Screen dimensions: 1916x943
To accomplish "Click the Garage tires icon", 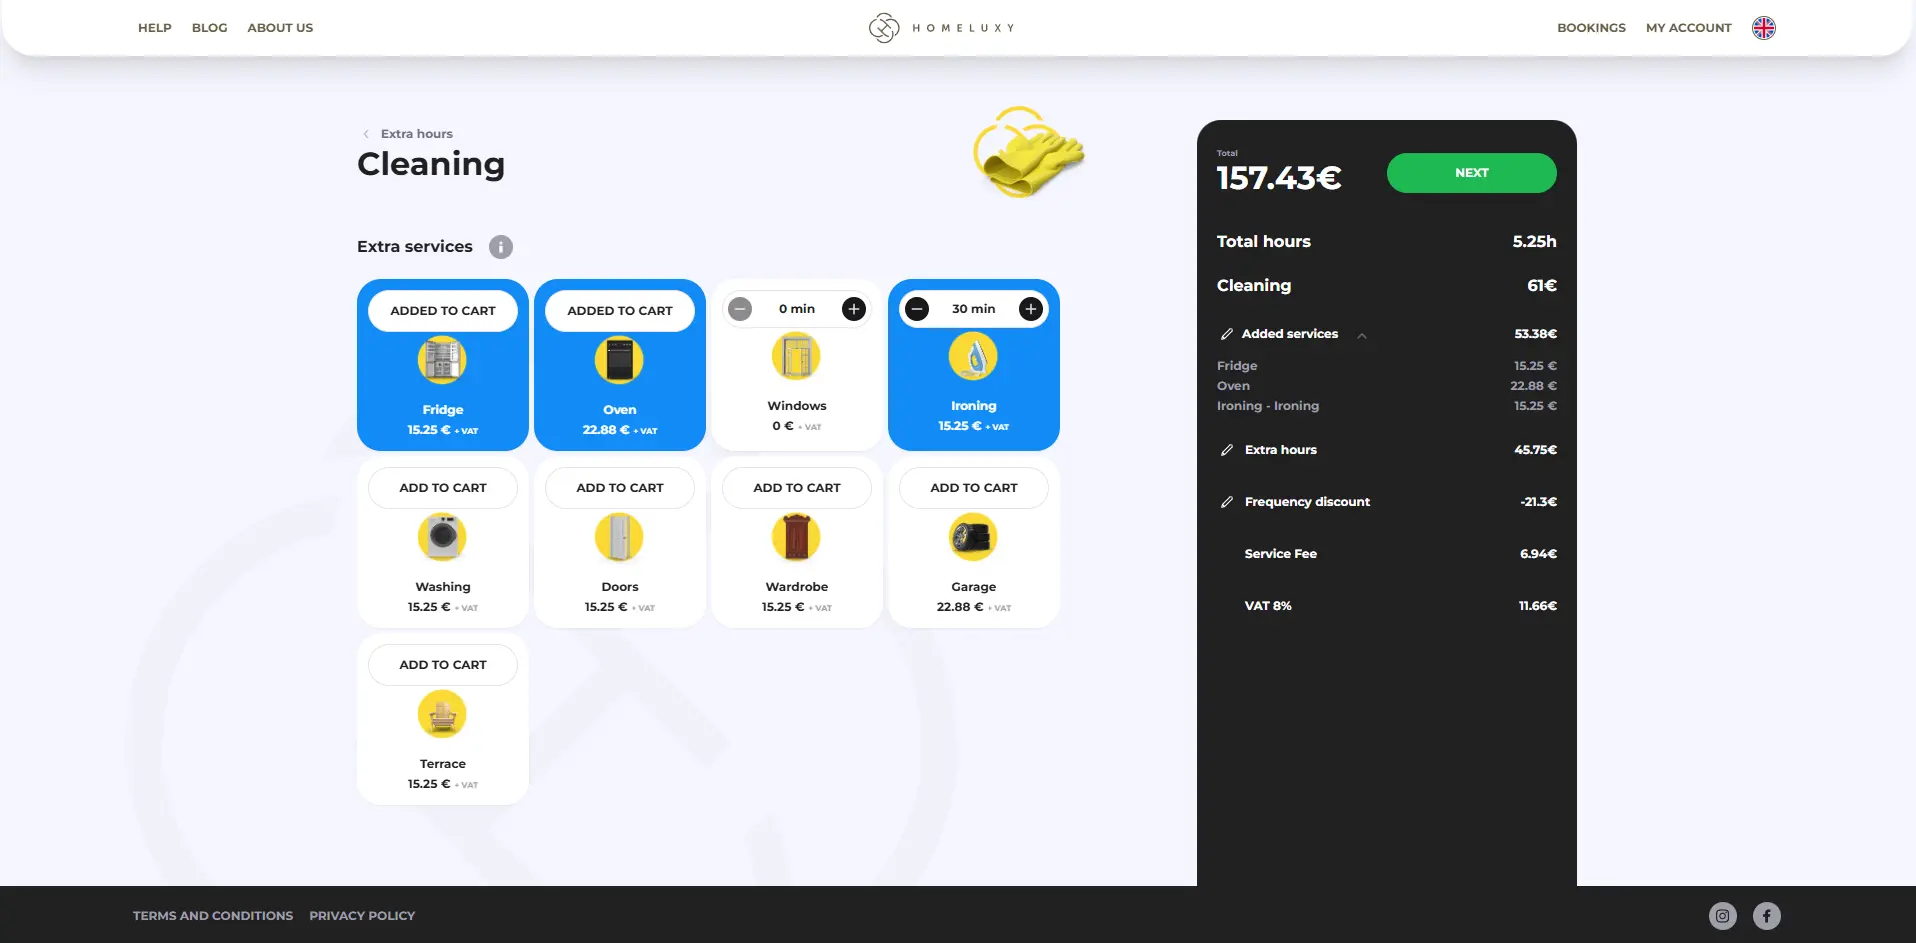I will click(973, 537).
